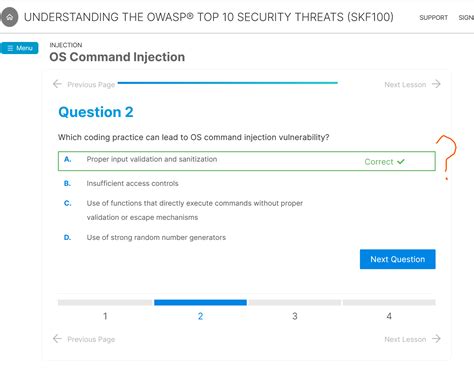Click the top Next Lesson right arrow
Image resolution: width=474 pixels, height=377 pixels.
coord(436,84)
